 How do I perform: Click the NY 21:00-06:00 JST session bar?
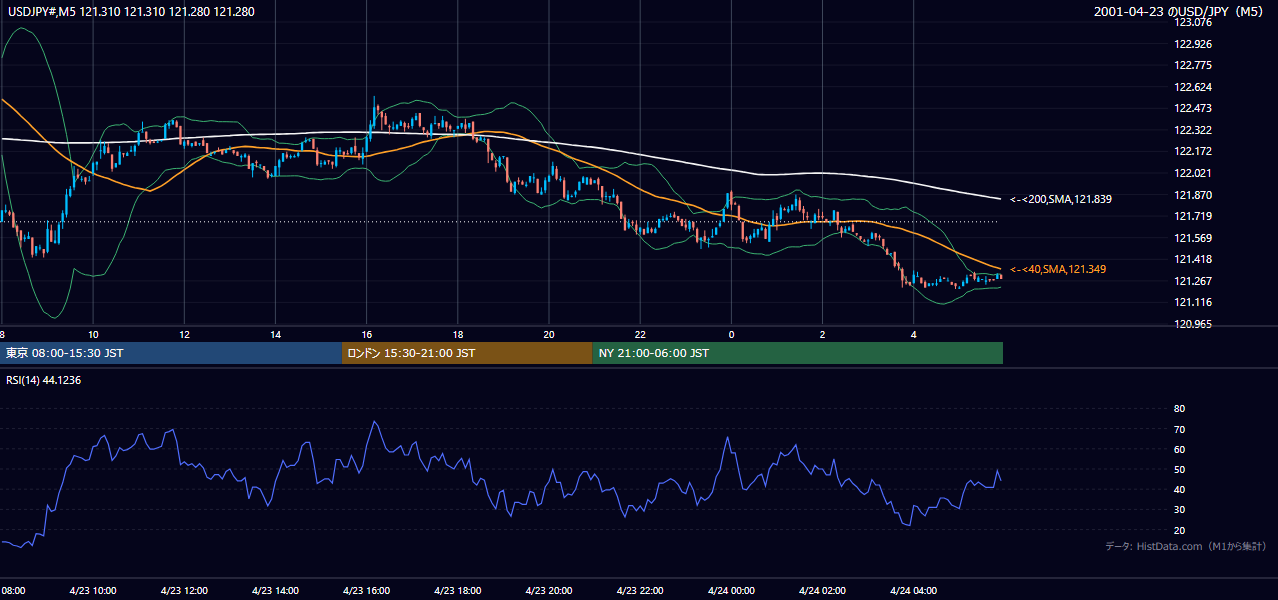tap(798, 353)
